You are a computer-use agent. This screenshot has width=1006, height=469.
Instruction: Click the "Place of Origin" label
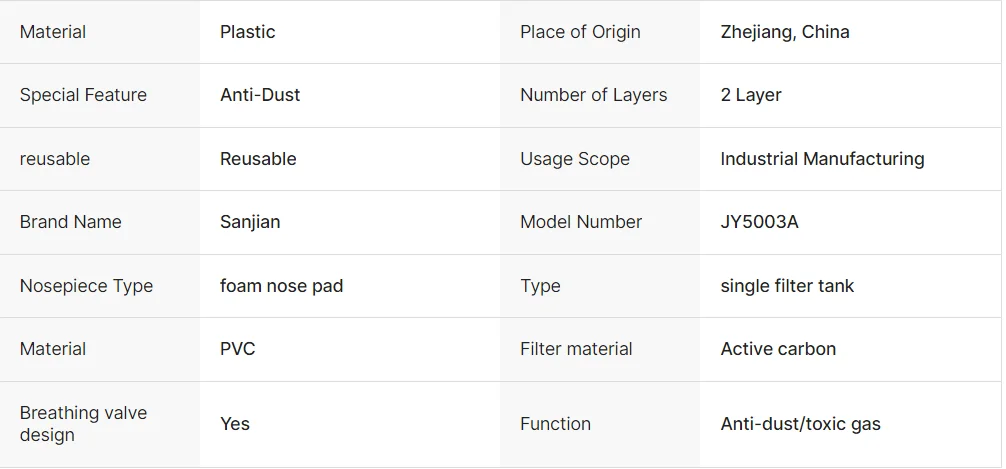pyautogui.click(x=580, y=32)
